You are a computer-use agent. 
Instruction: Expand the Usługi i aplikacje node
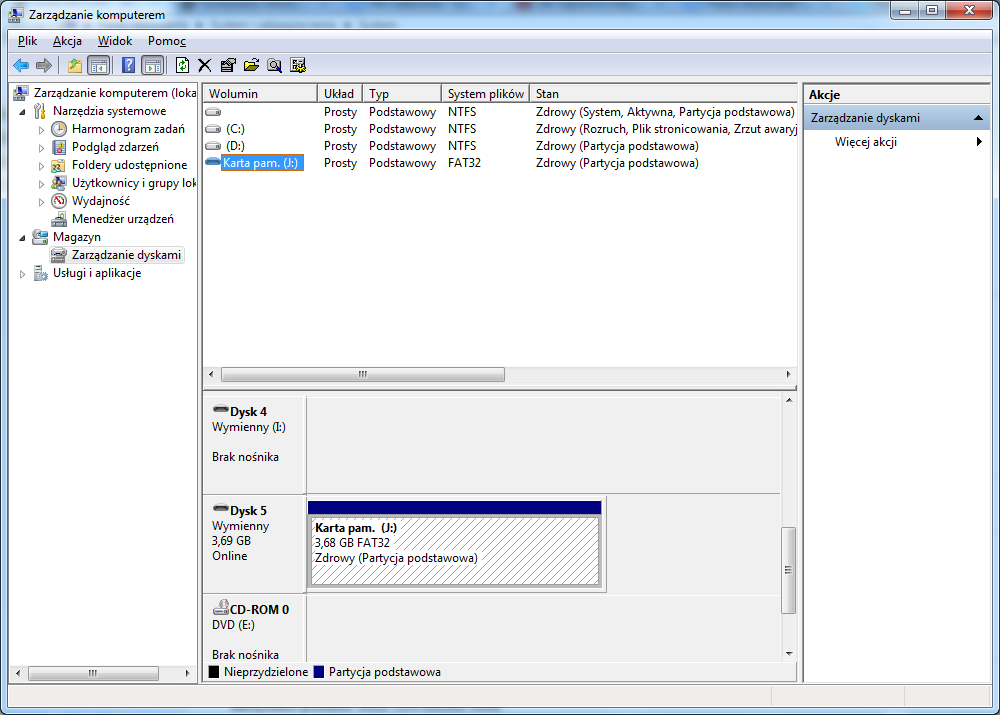(x=23, y=274)
